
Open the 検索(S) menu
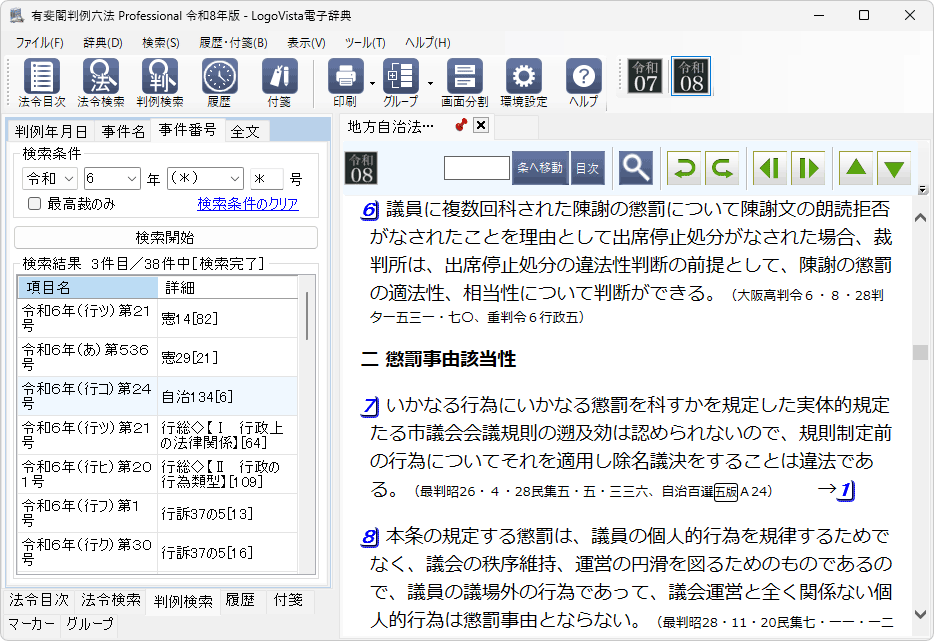click(x=160, y=43)
